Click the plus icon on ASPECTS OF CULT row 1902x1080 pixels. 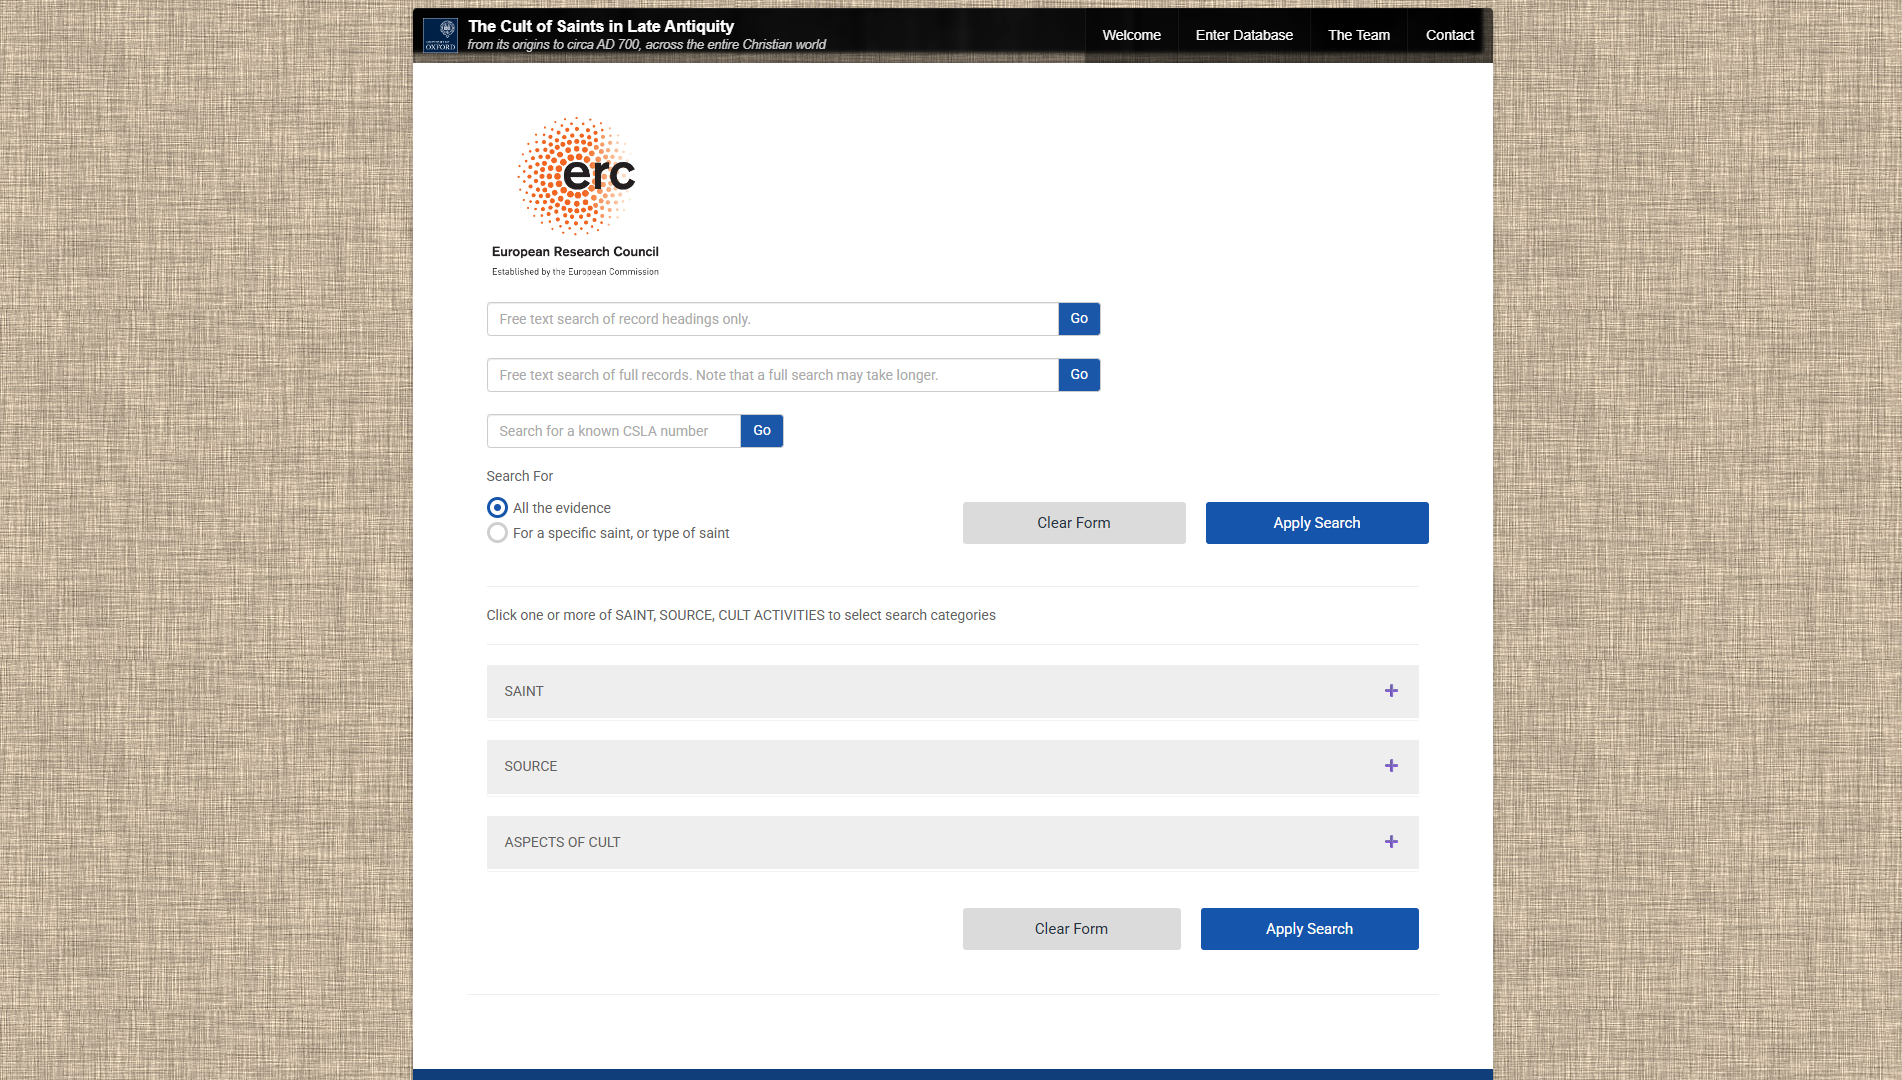point(1391,842)
